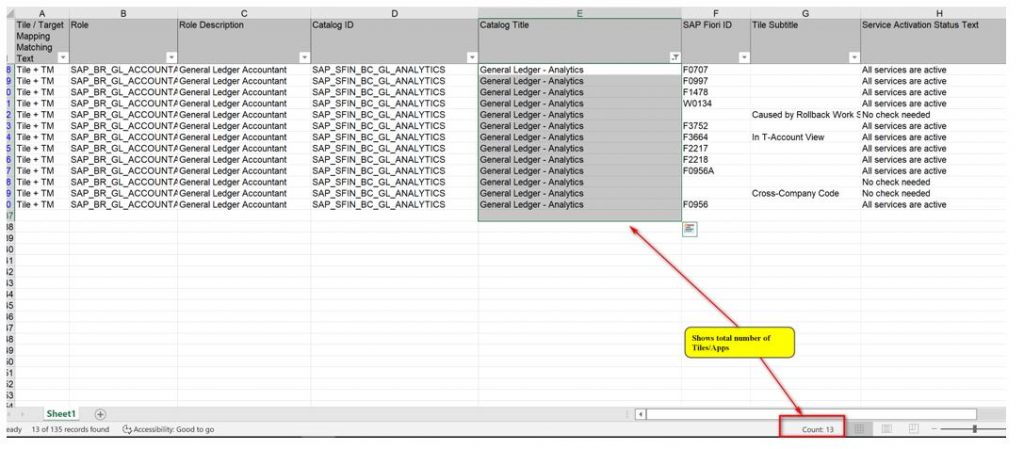Open the Quick Analysis icon below selection
This screenshot has height=449, width=1024.
point(690,229)
